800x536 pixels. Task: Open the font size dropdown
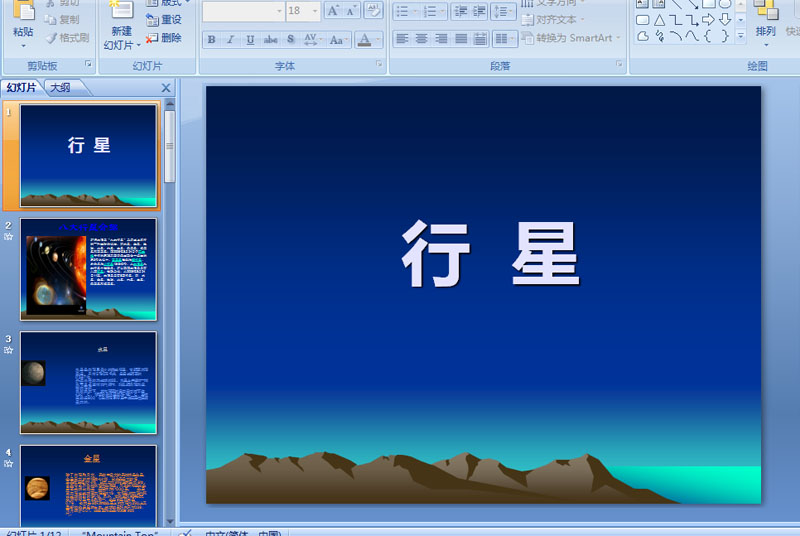click(x=315, y=11)
